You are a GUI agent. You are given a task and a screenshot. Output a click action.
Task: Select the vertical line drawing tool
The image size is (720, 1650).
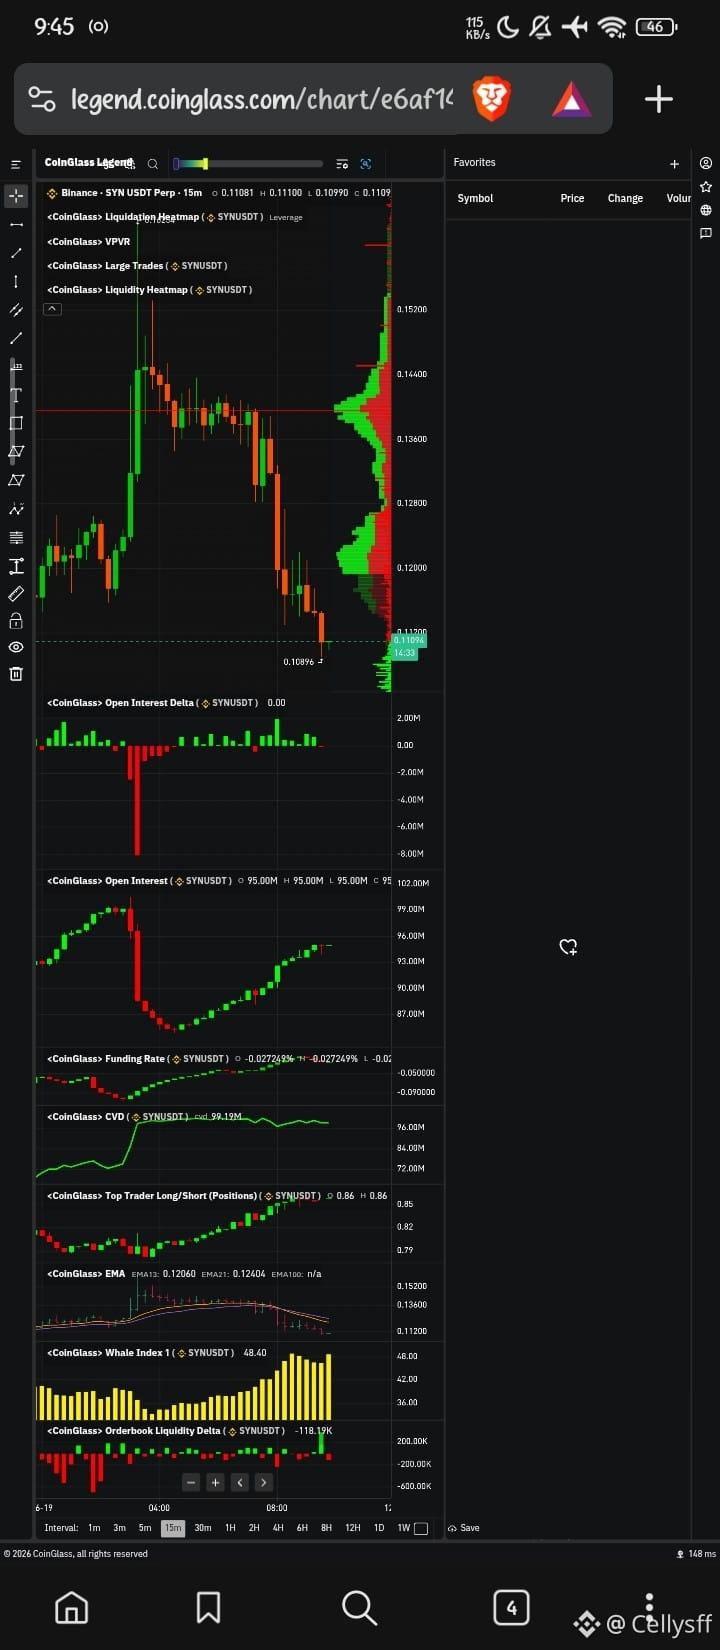coord(16,281)
